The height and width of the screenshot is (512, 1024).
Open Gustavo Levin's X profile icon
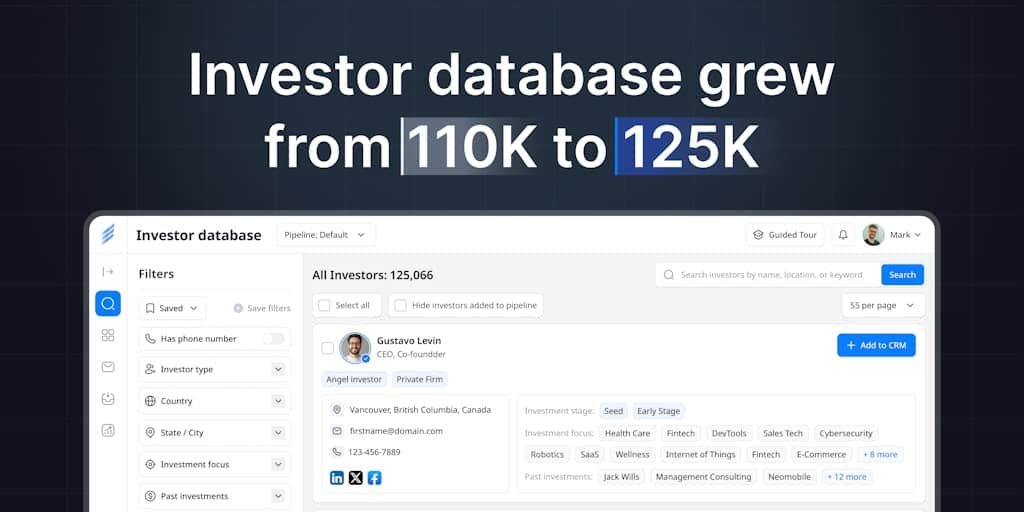pos(355,478)
